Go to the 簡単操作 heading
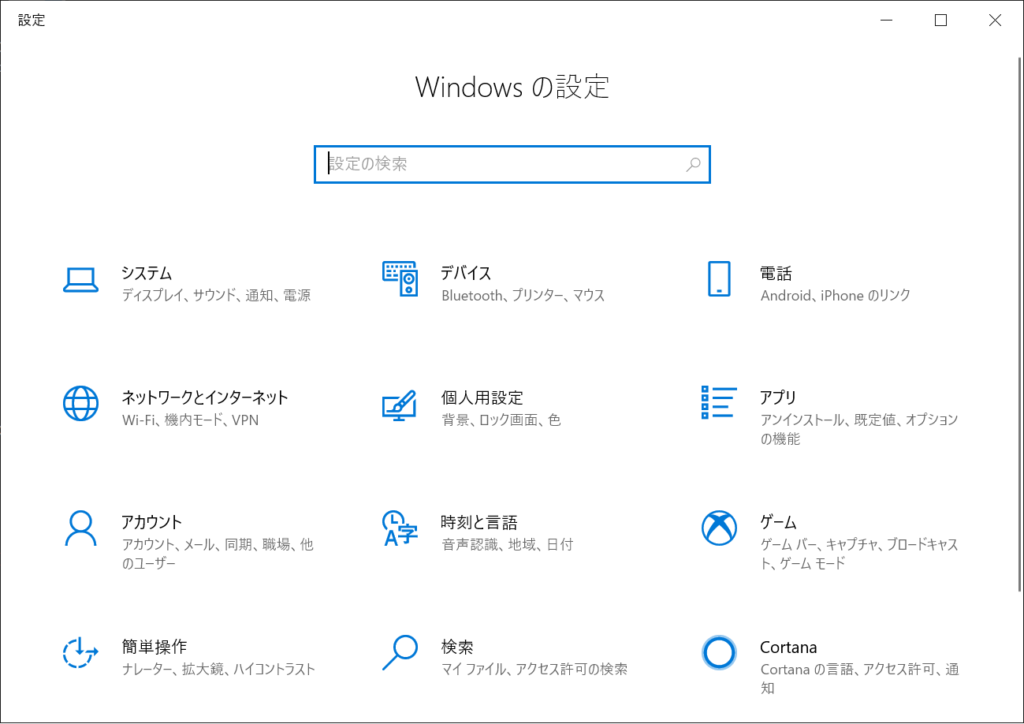The height and width of the screenshot is (724, 1024). pos(154,647)
